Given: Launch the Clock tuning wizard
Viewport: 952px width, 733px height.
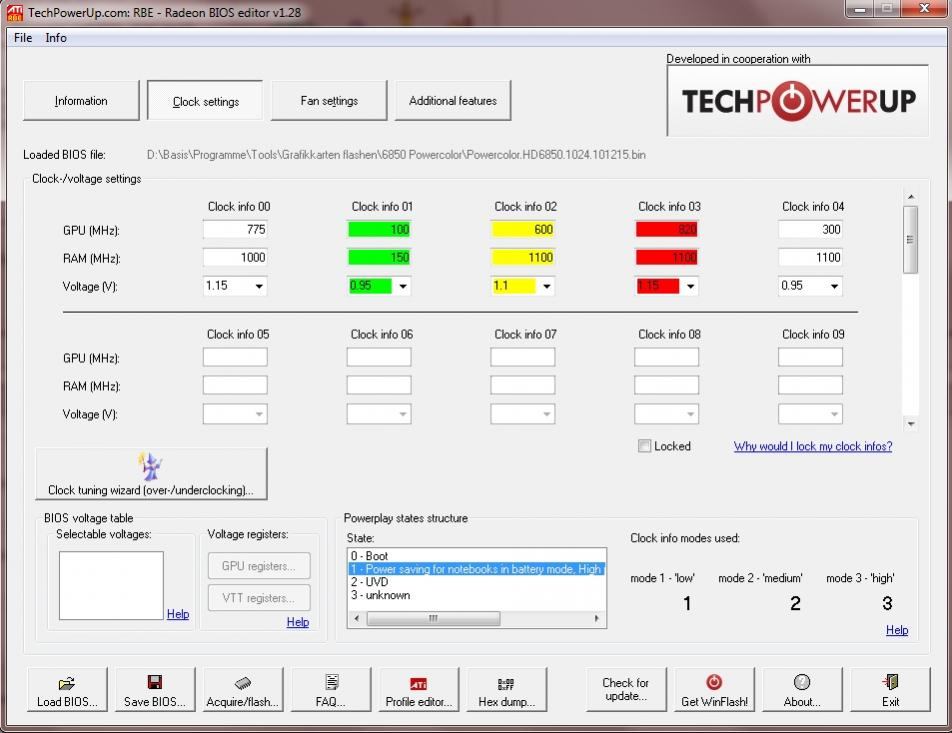Looking at the screenshot, I should coord(151,474).
